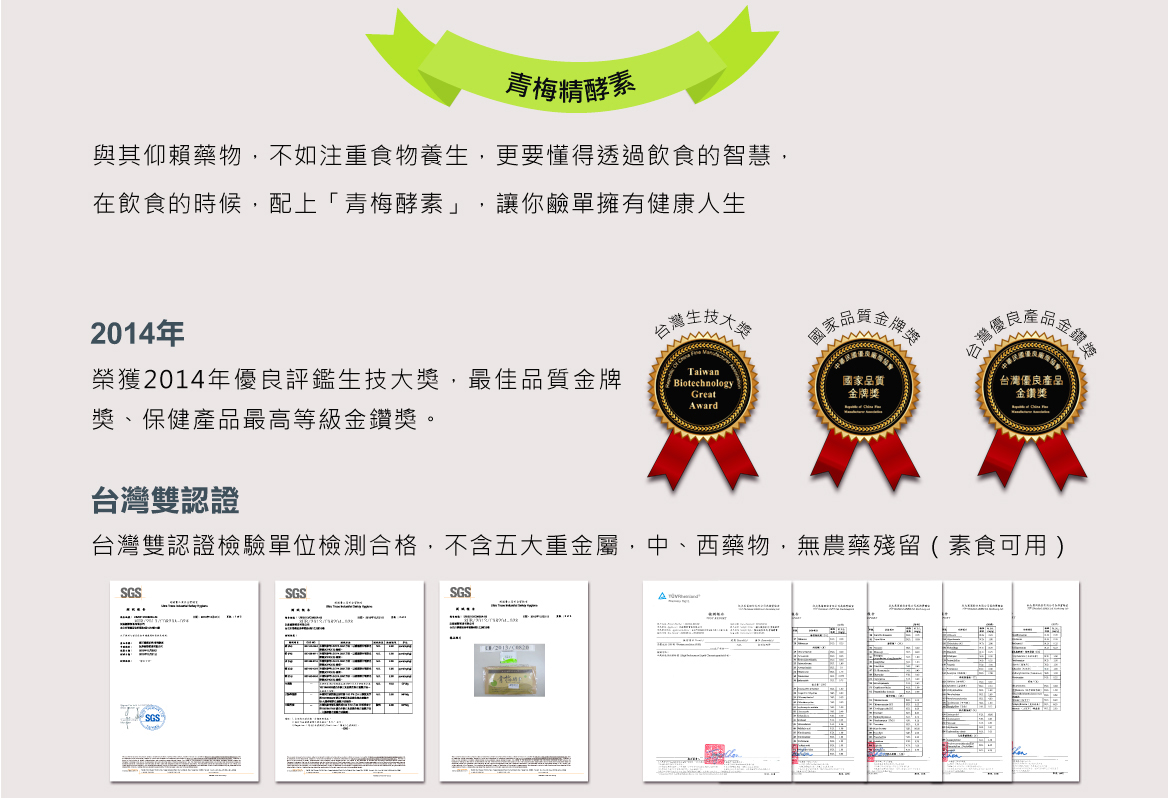Viewport: 1169px width, 798px height.
Task: Open the third SGS report with product photo
Action: [x=514, y=680]
